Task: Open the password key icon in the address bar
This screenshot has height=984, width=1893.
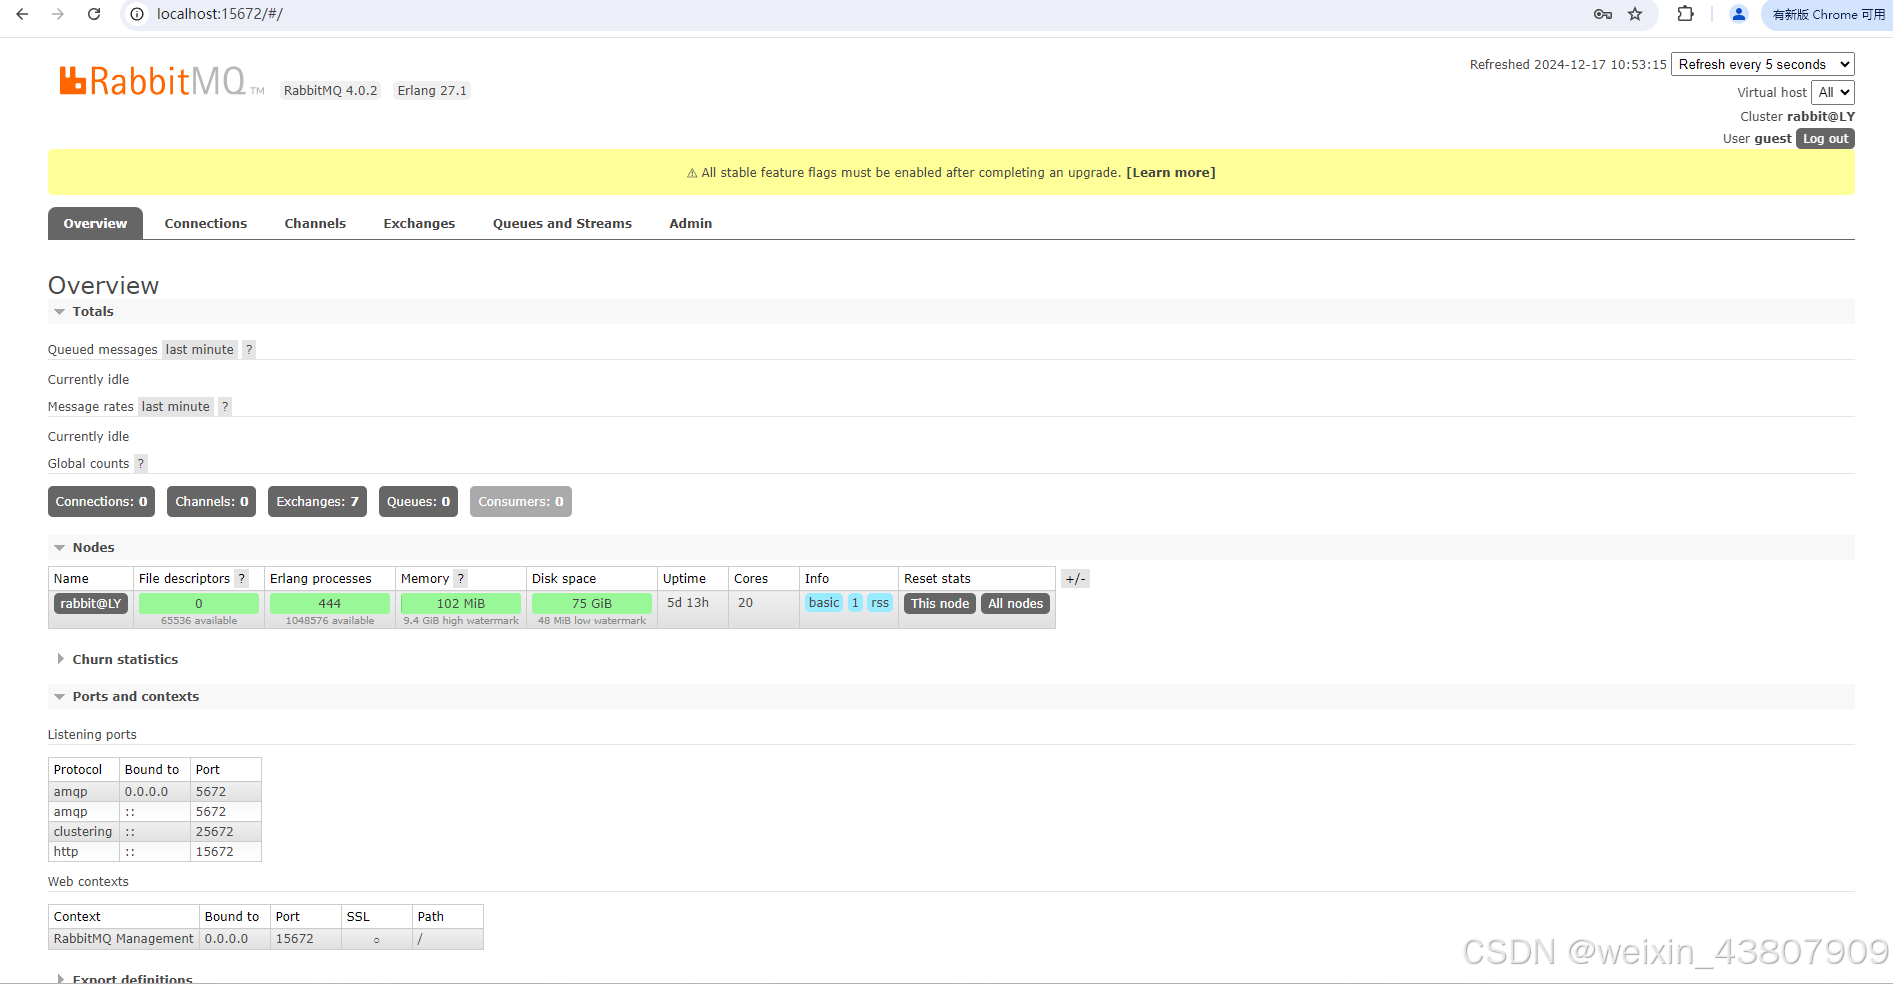Action: 1603,14
